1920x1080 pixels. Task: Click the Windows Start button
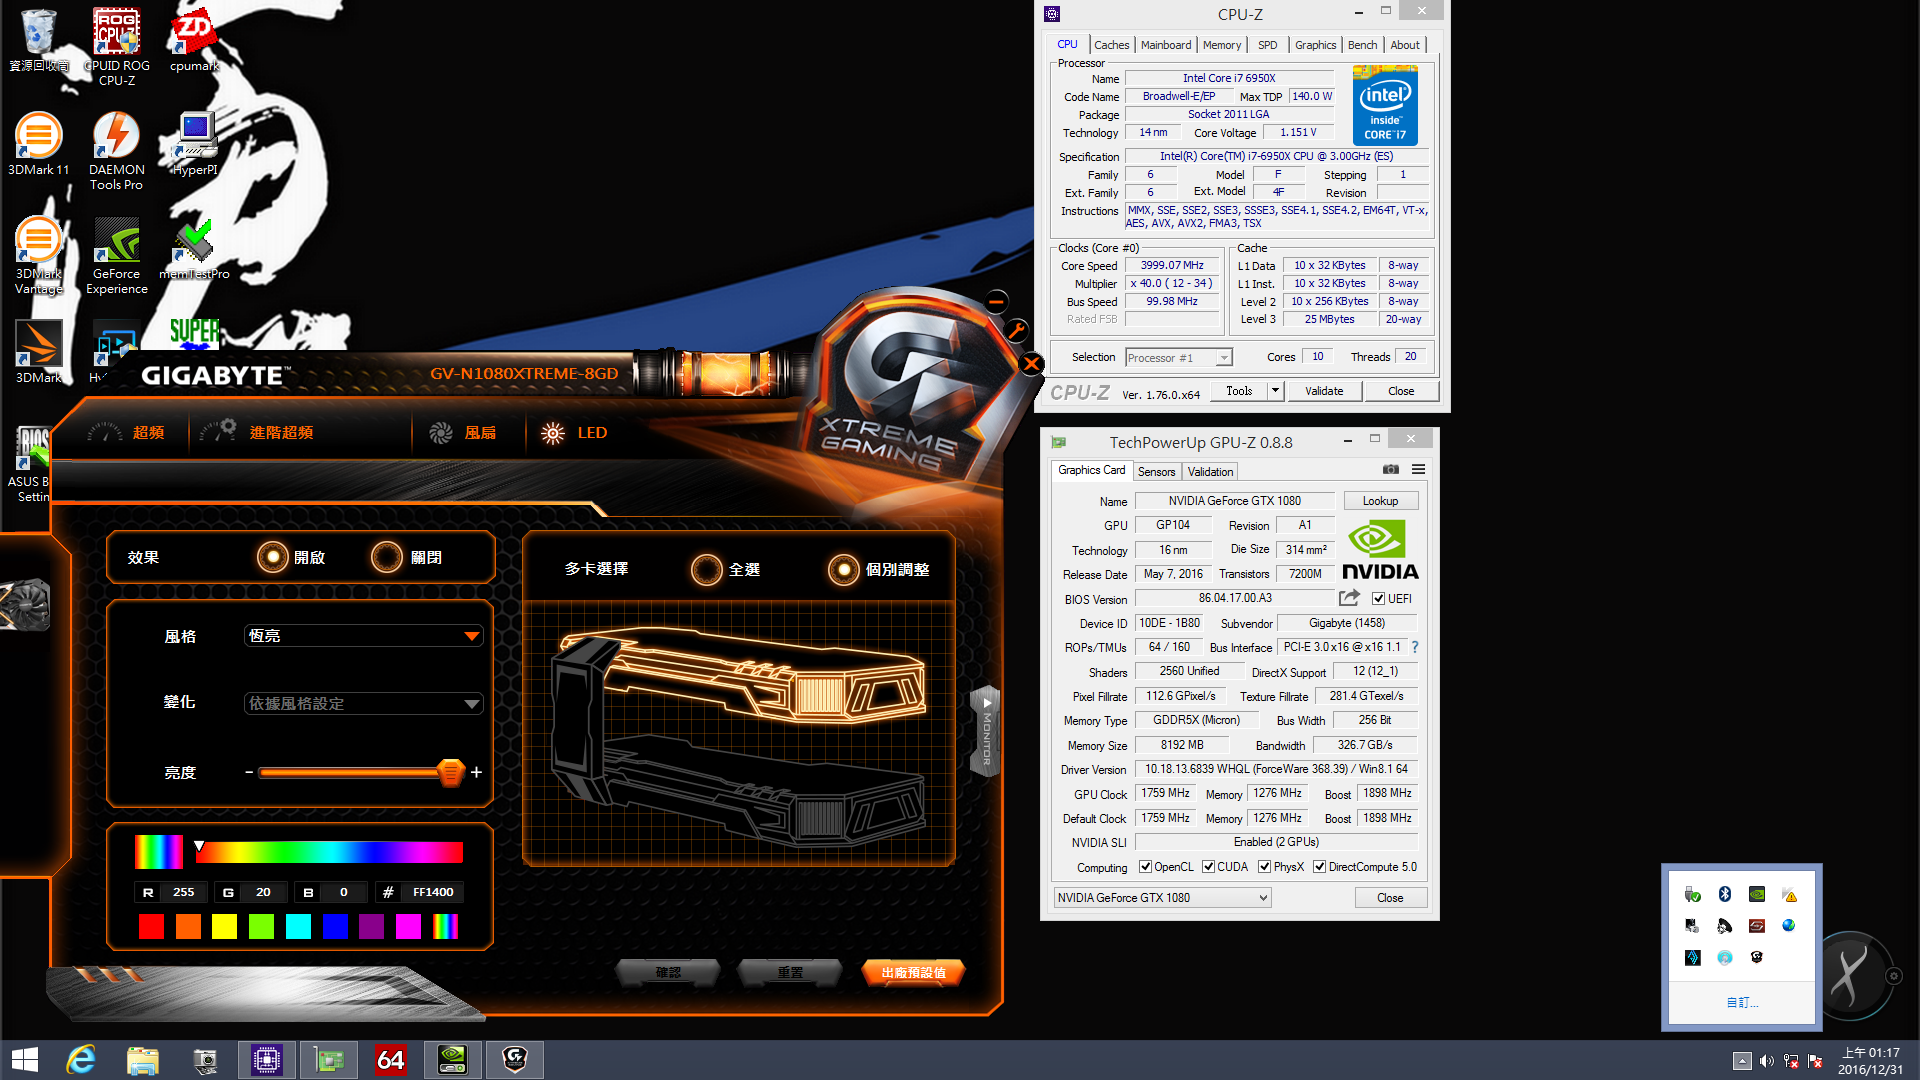[x=24, y=1060]
